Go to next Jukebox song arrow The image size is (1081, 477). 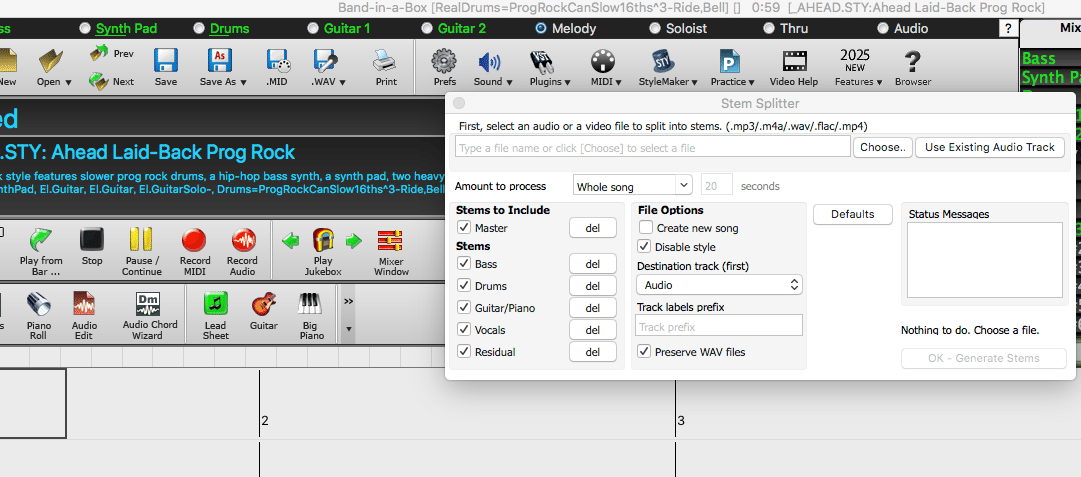[x=354, y=241]
